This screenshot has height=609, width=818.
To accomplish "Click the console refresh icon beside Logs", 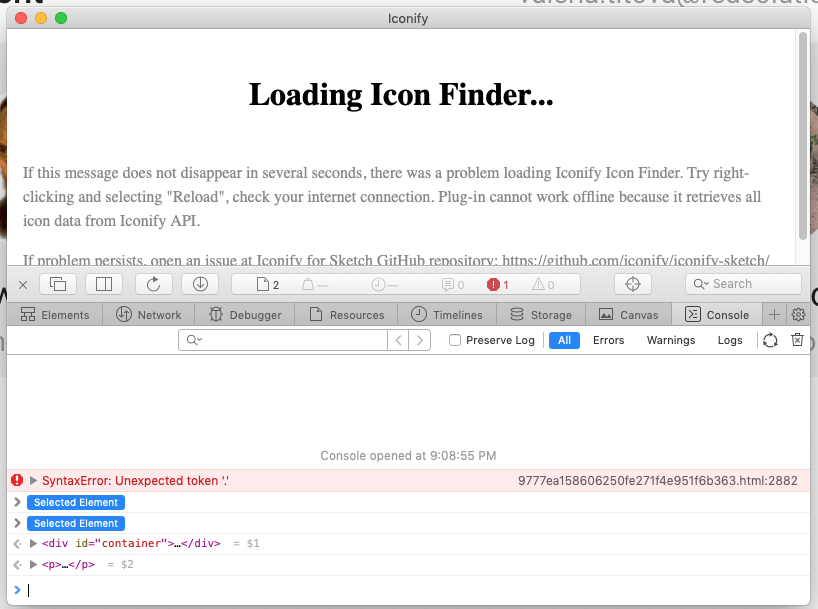I will pos(768,340).
